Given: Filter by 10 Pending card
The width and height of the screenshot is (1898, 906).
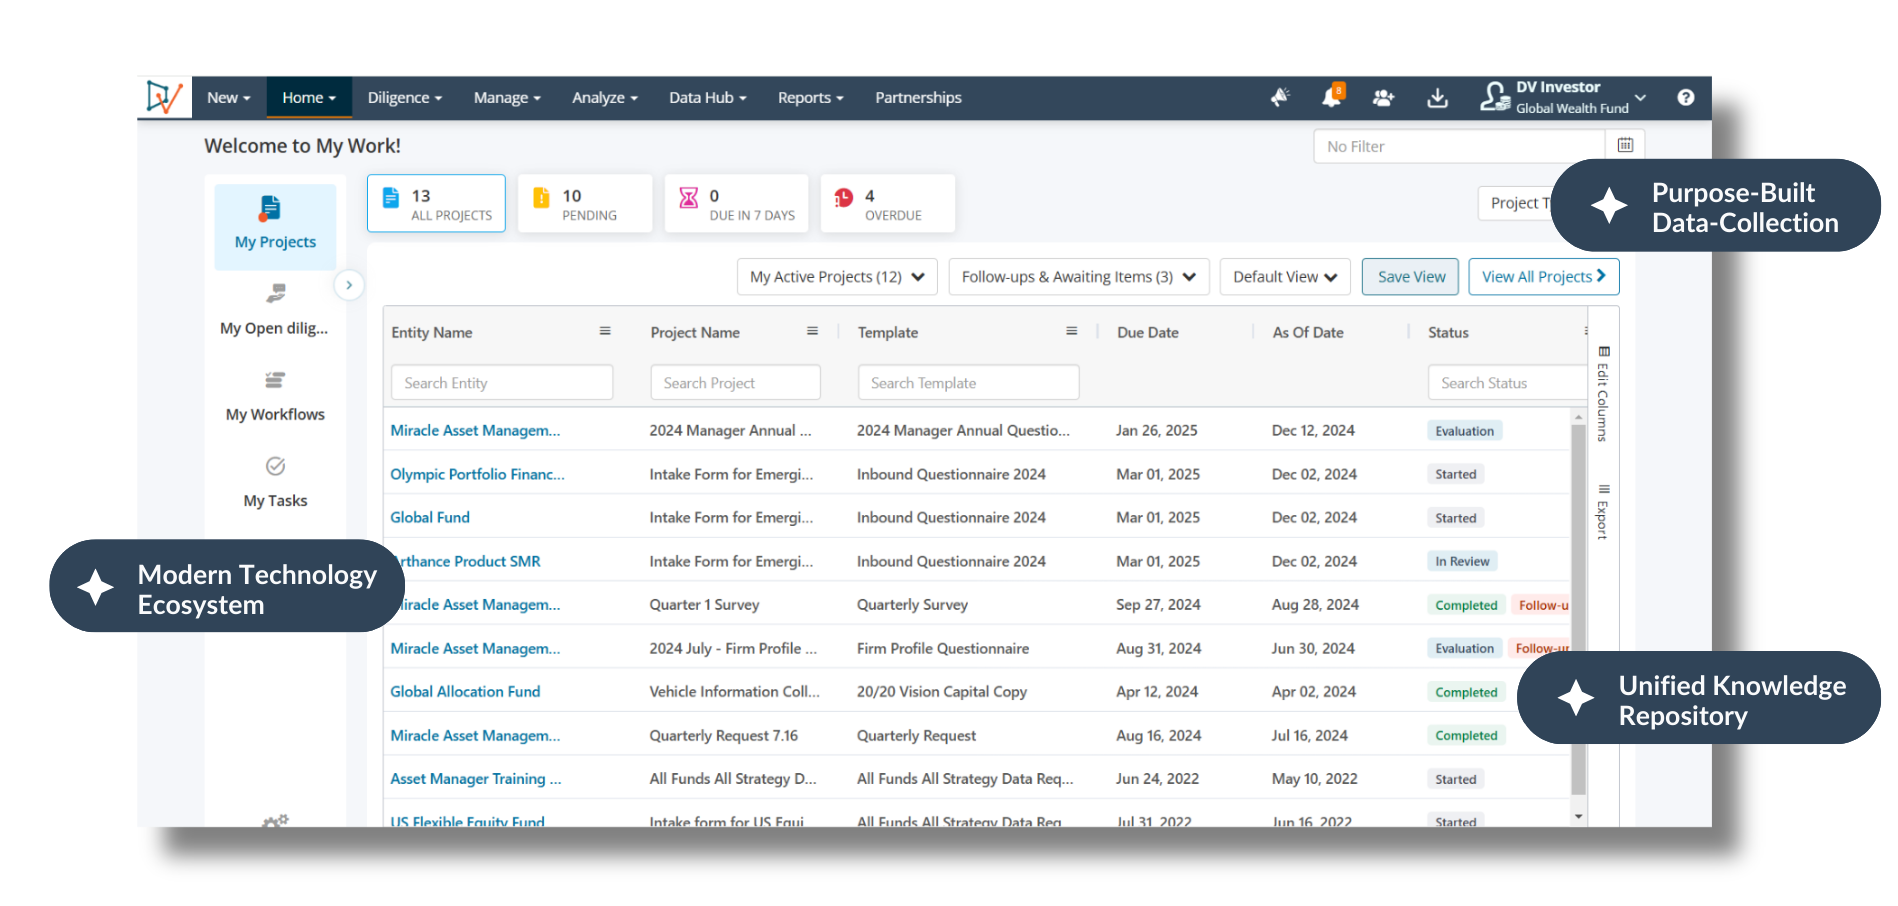Looking at the screenshot, I should tap(585, 204).
